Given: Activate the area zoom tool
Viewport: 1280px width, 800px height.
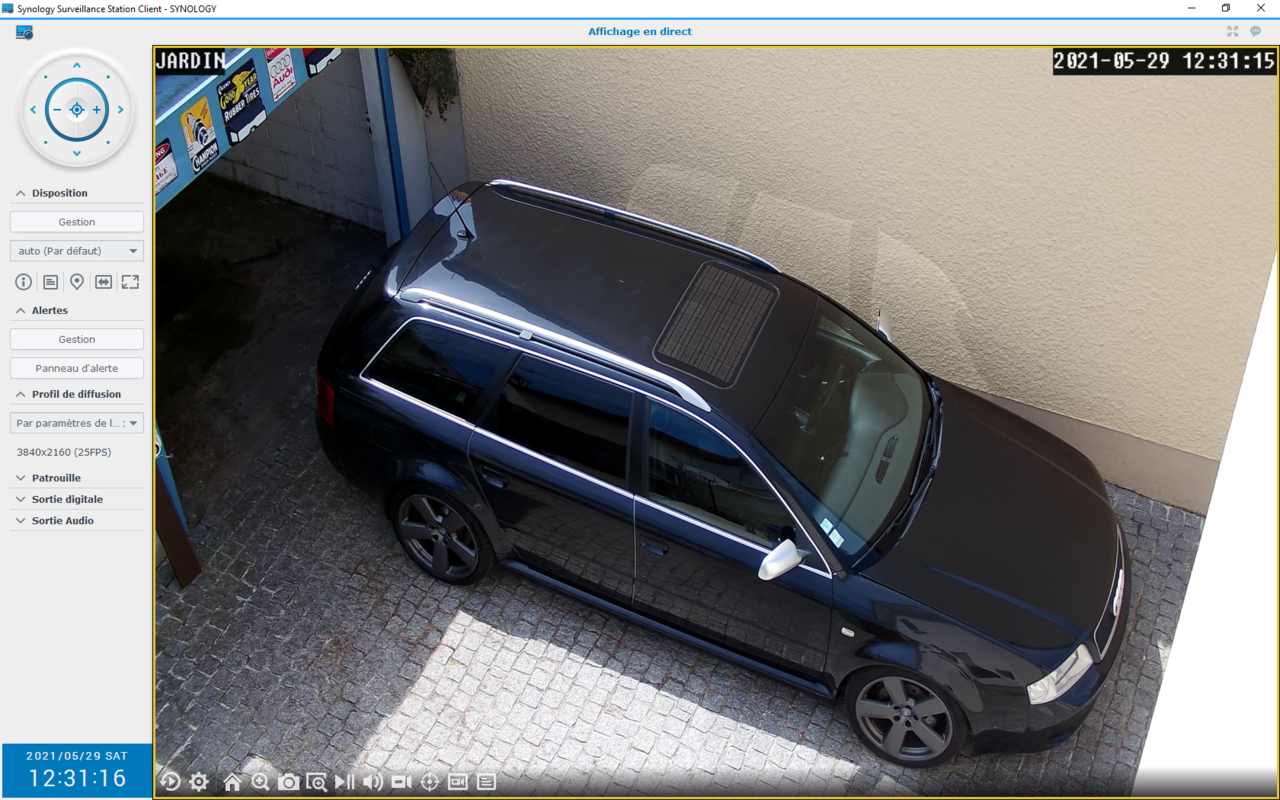Looking at the screenshot, I should tap(318, 782).
